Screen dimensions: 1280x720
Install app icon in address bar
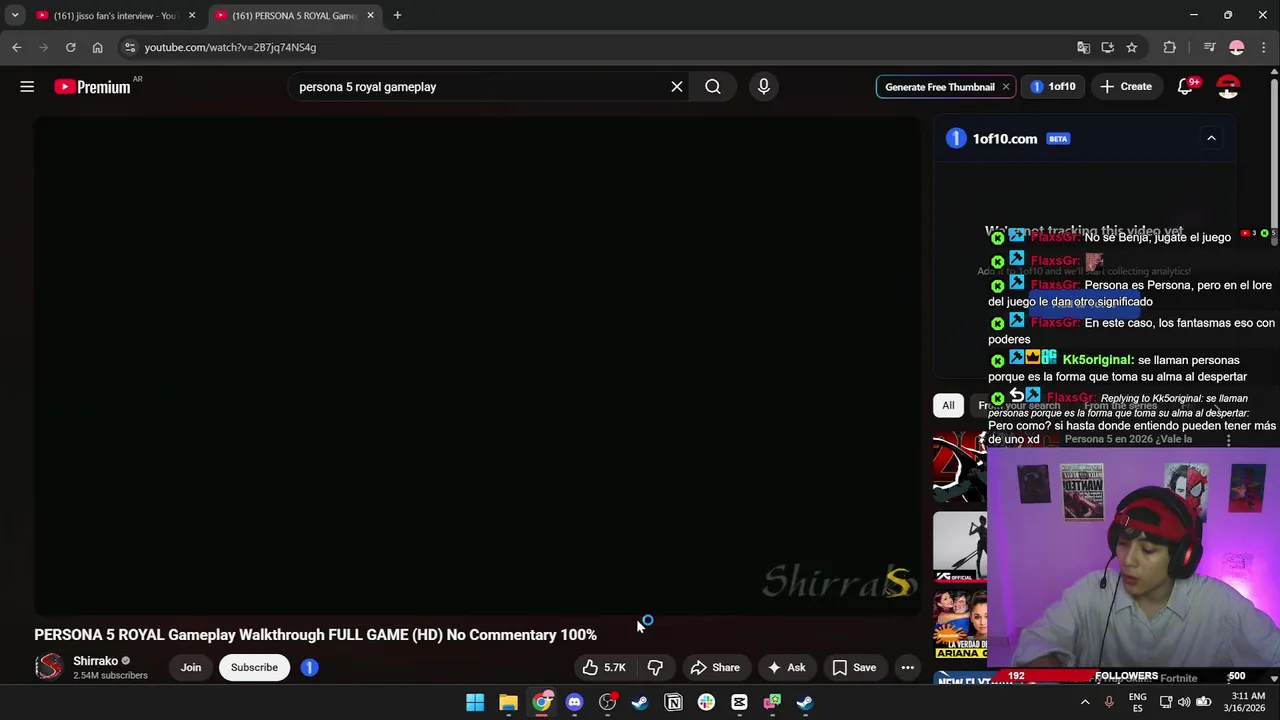pyautogui.click(x=1107, y=47)
